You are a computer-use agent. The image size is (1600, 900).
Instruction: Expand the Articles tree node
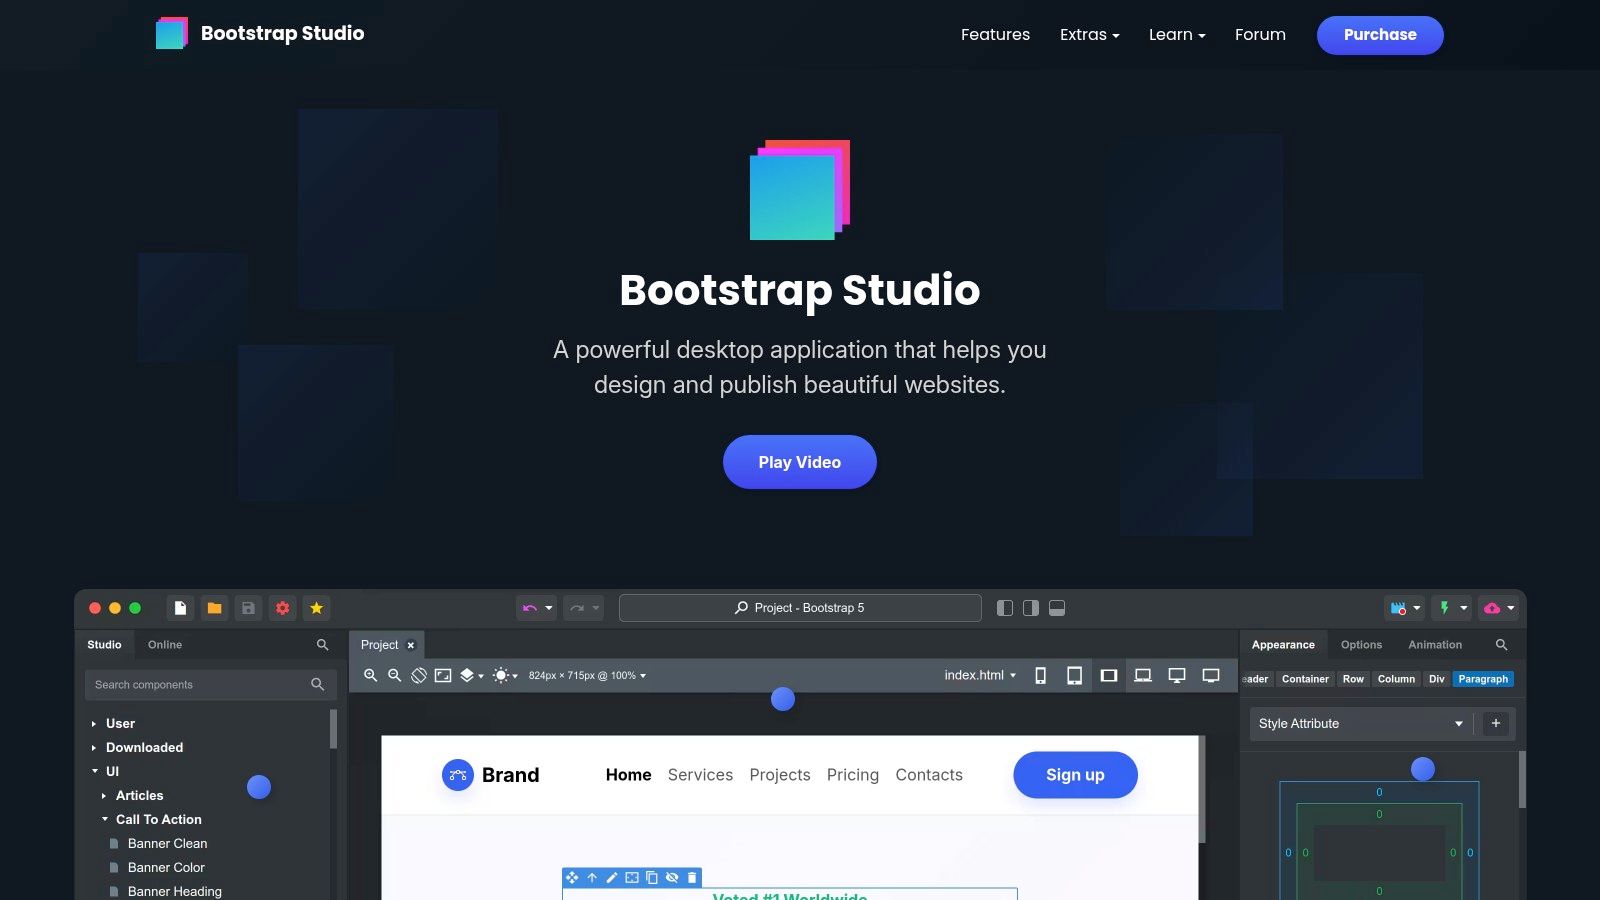point(104,796)
